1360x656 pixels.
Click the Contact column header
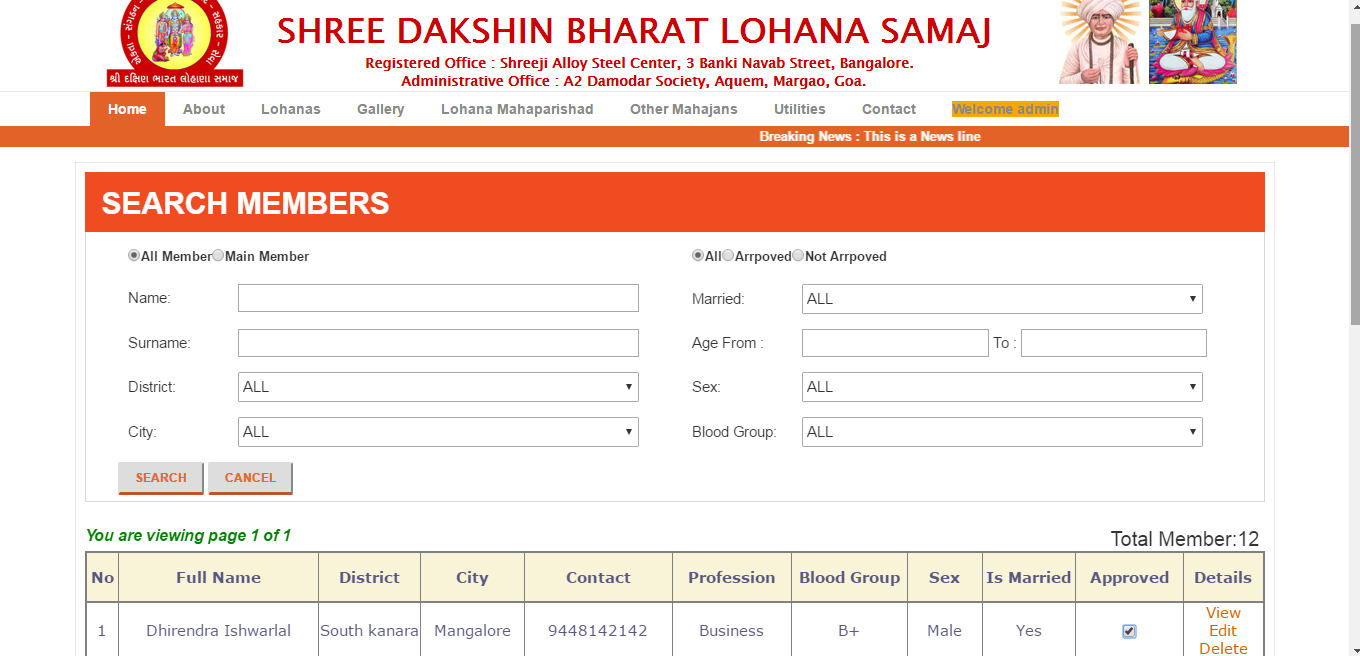point(598,578)
